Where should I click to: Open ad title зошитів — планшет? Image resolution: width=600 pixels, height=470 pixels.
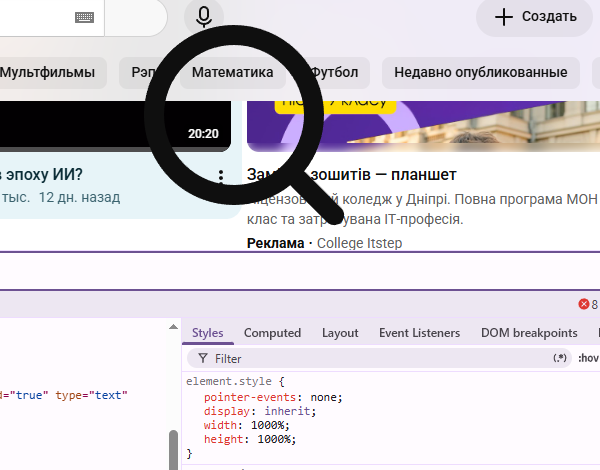pyautogui.click(x=352, y=175)
